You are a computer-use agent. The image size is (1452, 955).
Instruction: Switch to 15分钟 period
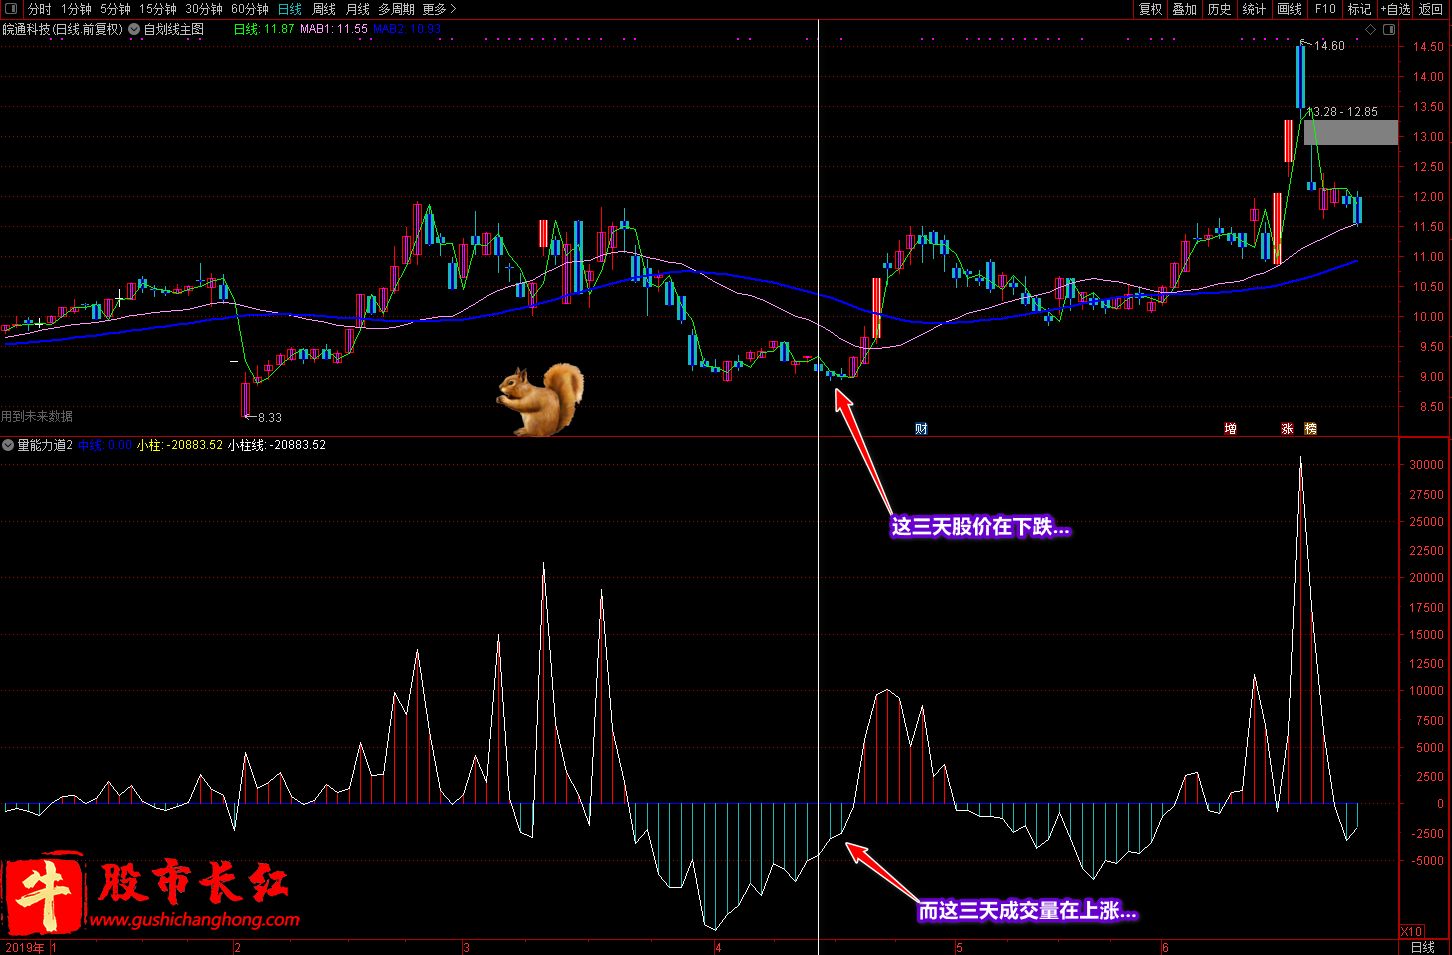[x=158, y=9]
